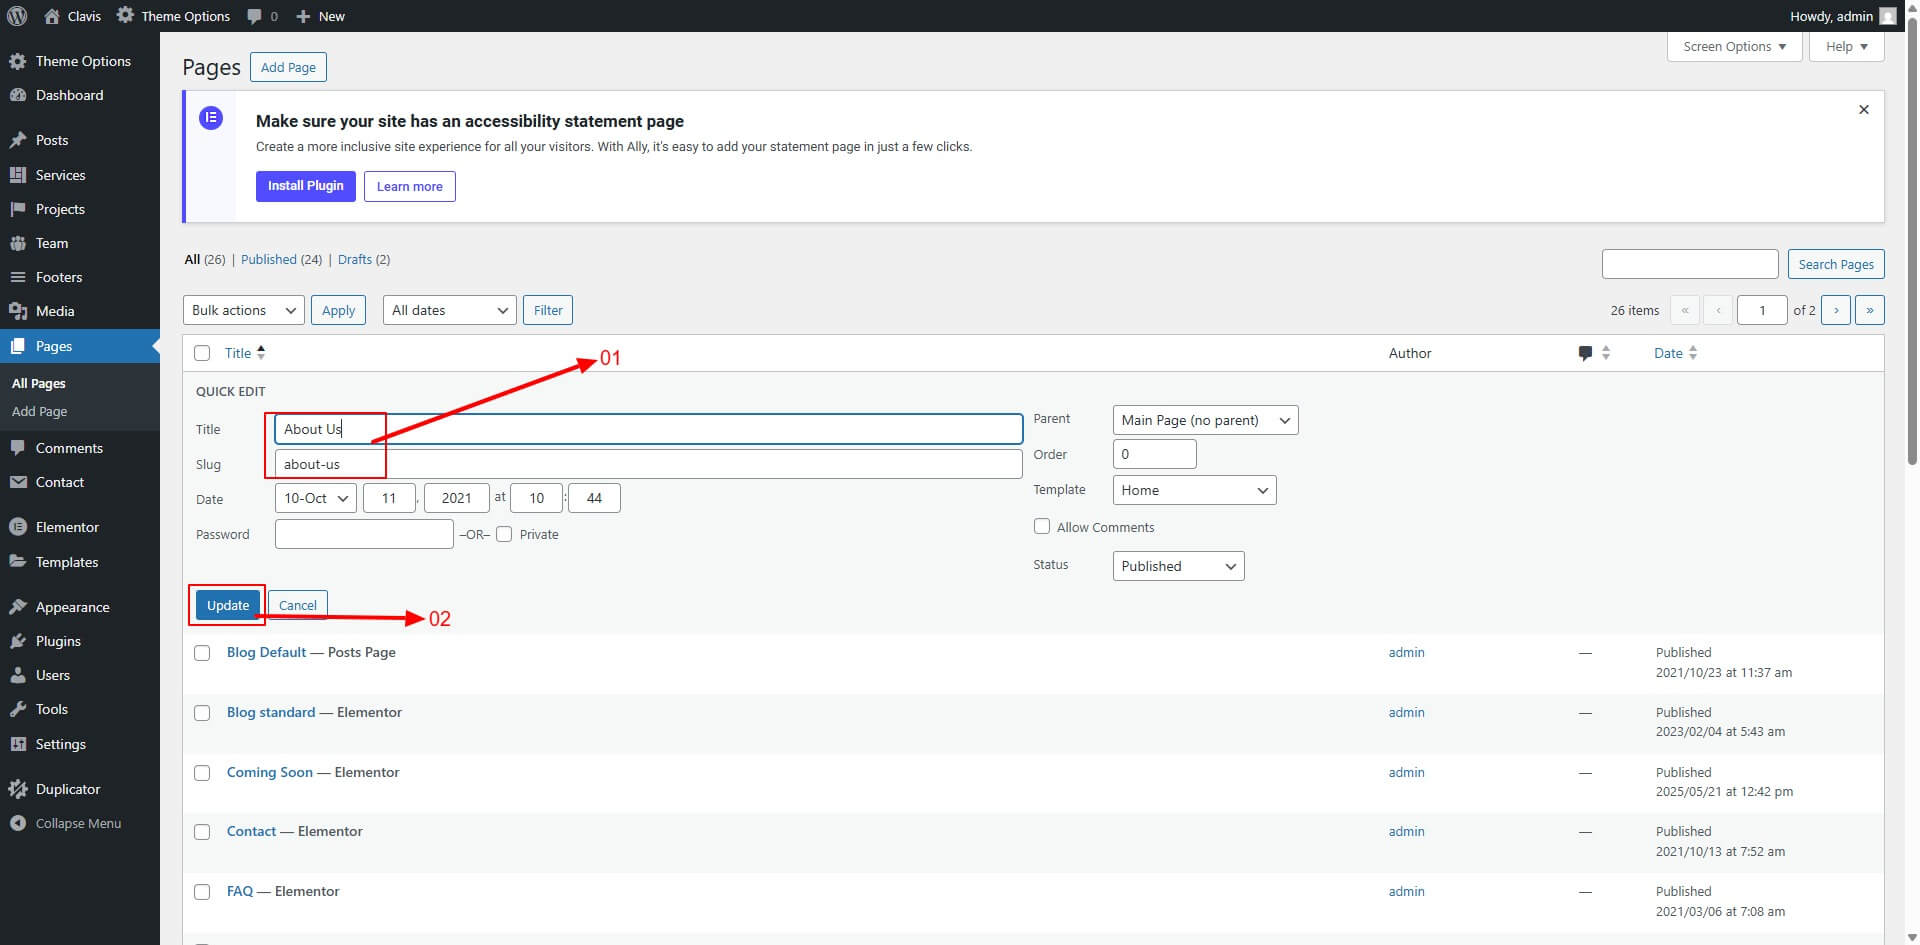The height and width of the screenshot is (945, 1920).
Task: Click the Plugins plug icon in sidebar
Action: [17, 641]
